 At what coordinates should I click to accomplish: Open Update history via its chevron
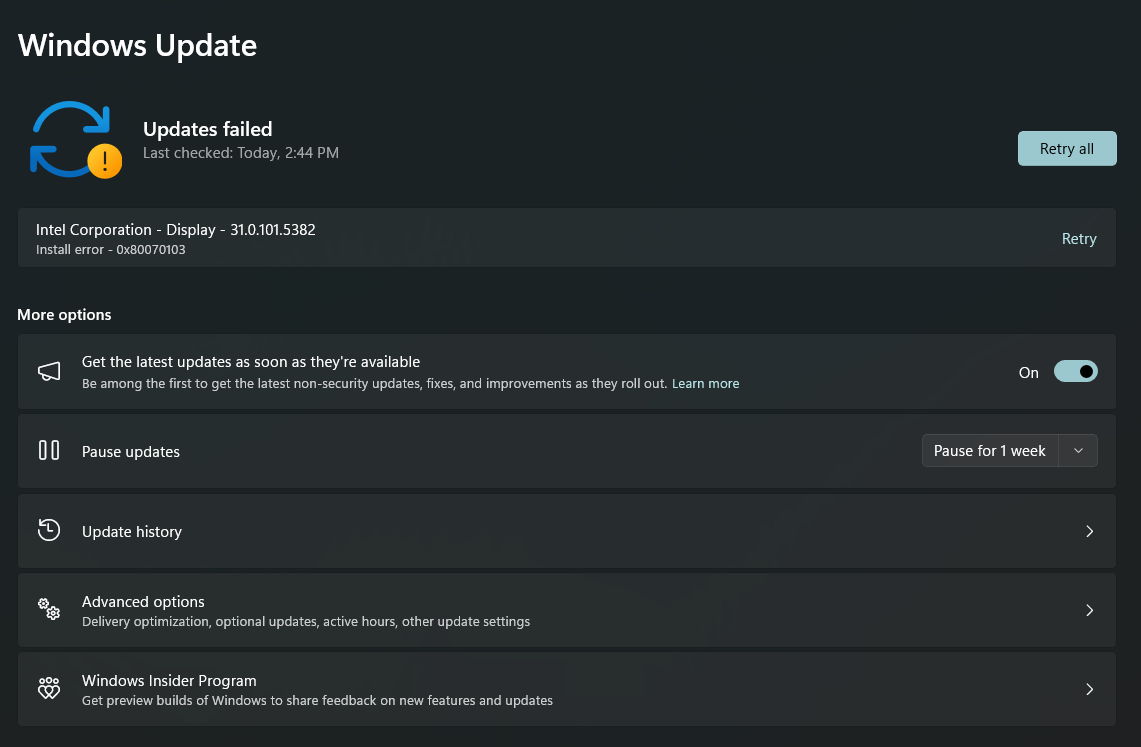point(1089,531)
